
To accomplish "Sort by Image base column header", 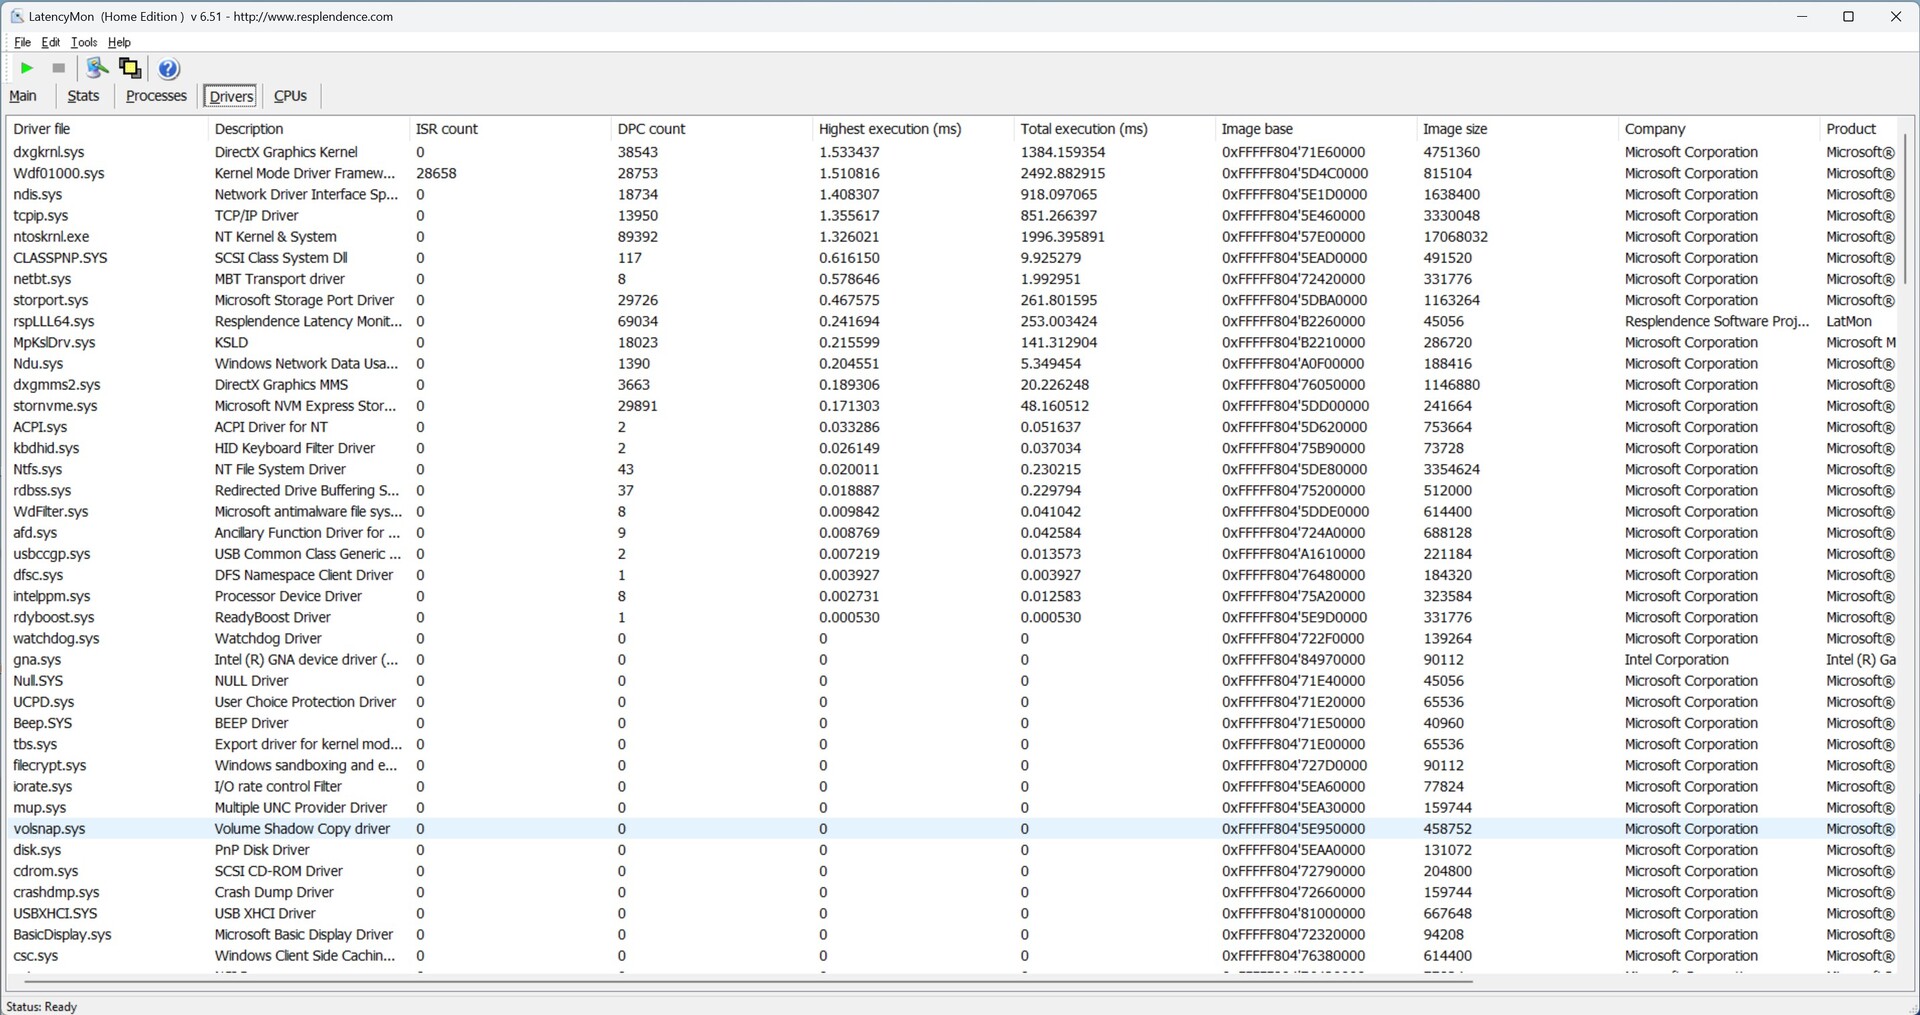I will pos(1316,129).
